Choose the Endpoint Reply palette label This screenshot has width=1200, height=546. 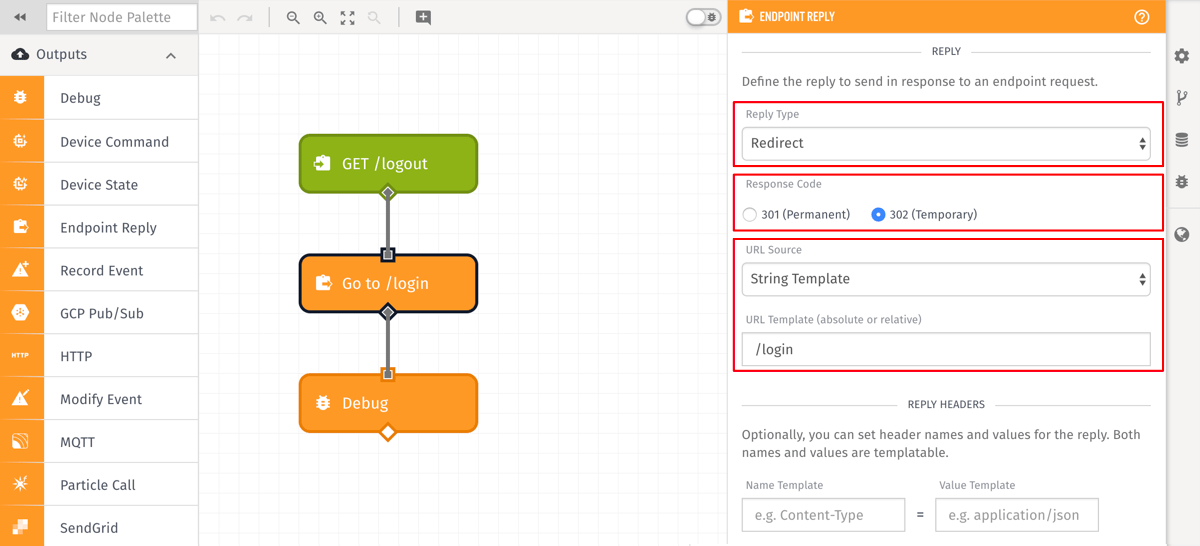click(x=108, y=228)
